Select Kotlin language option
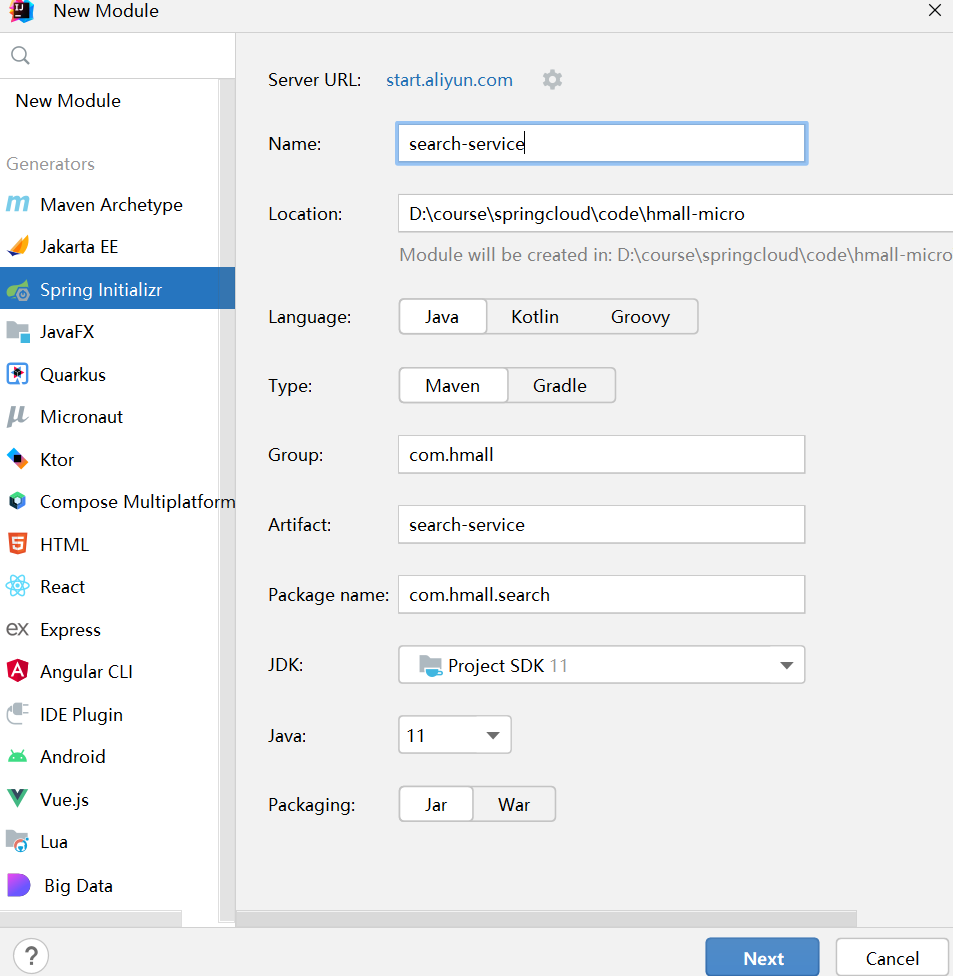953x976 pixels. (535, 317)
